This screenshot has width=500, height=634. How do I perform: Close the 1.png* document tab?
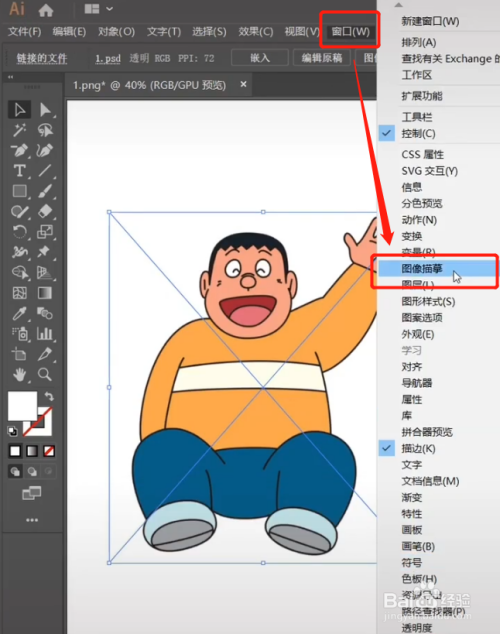[x=243, y=84]
